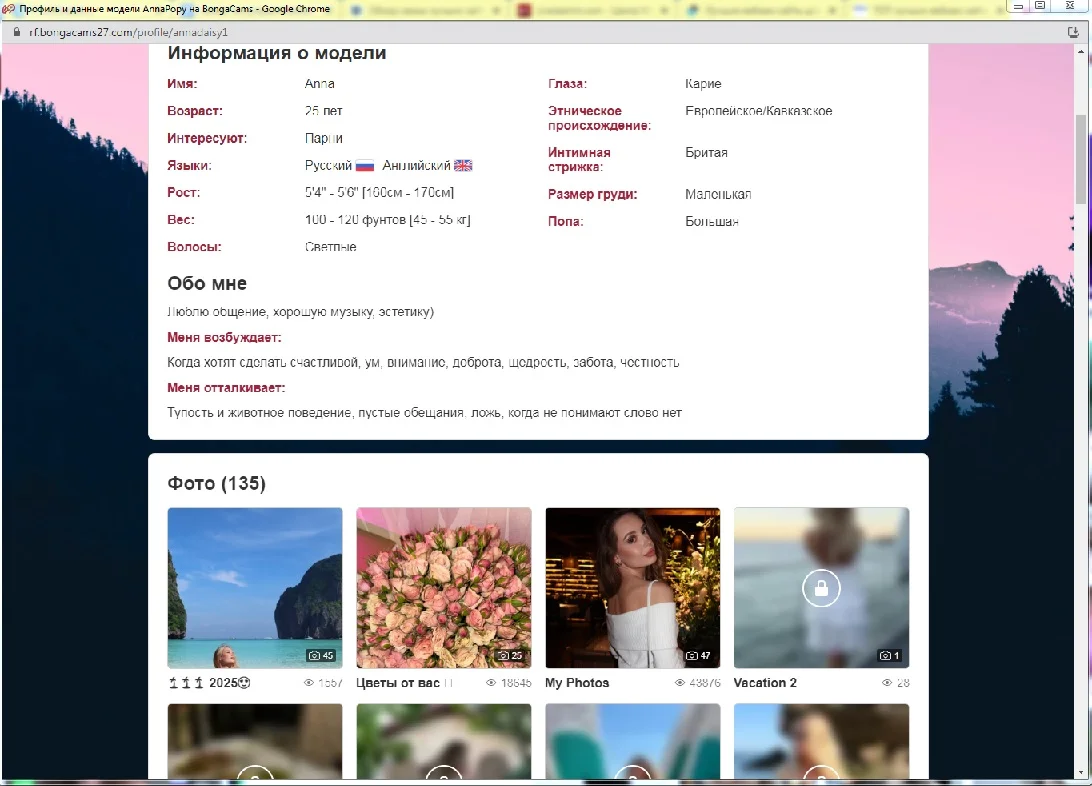Click the Информация о модели heading
This screenshot has width=1092, height=786.
coord(277,53)
